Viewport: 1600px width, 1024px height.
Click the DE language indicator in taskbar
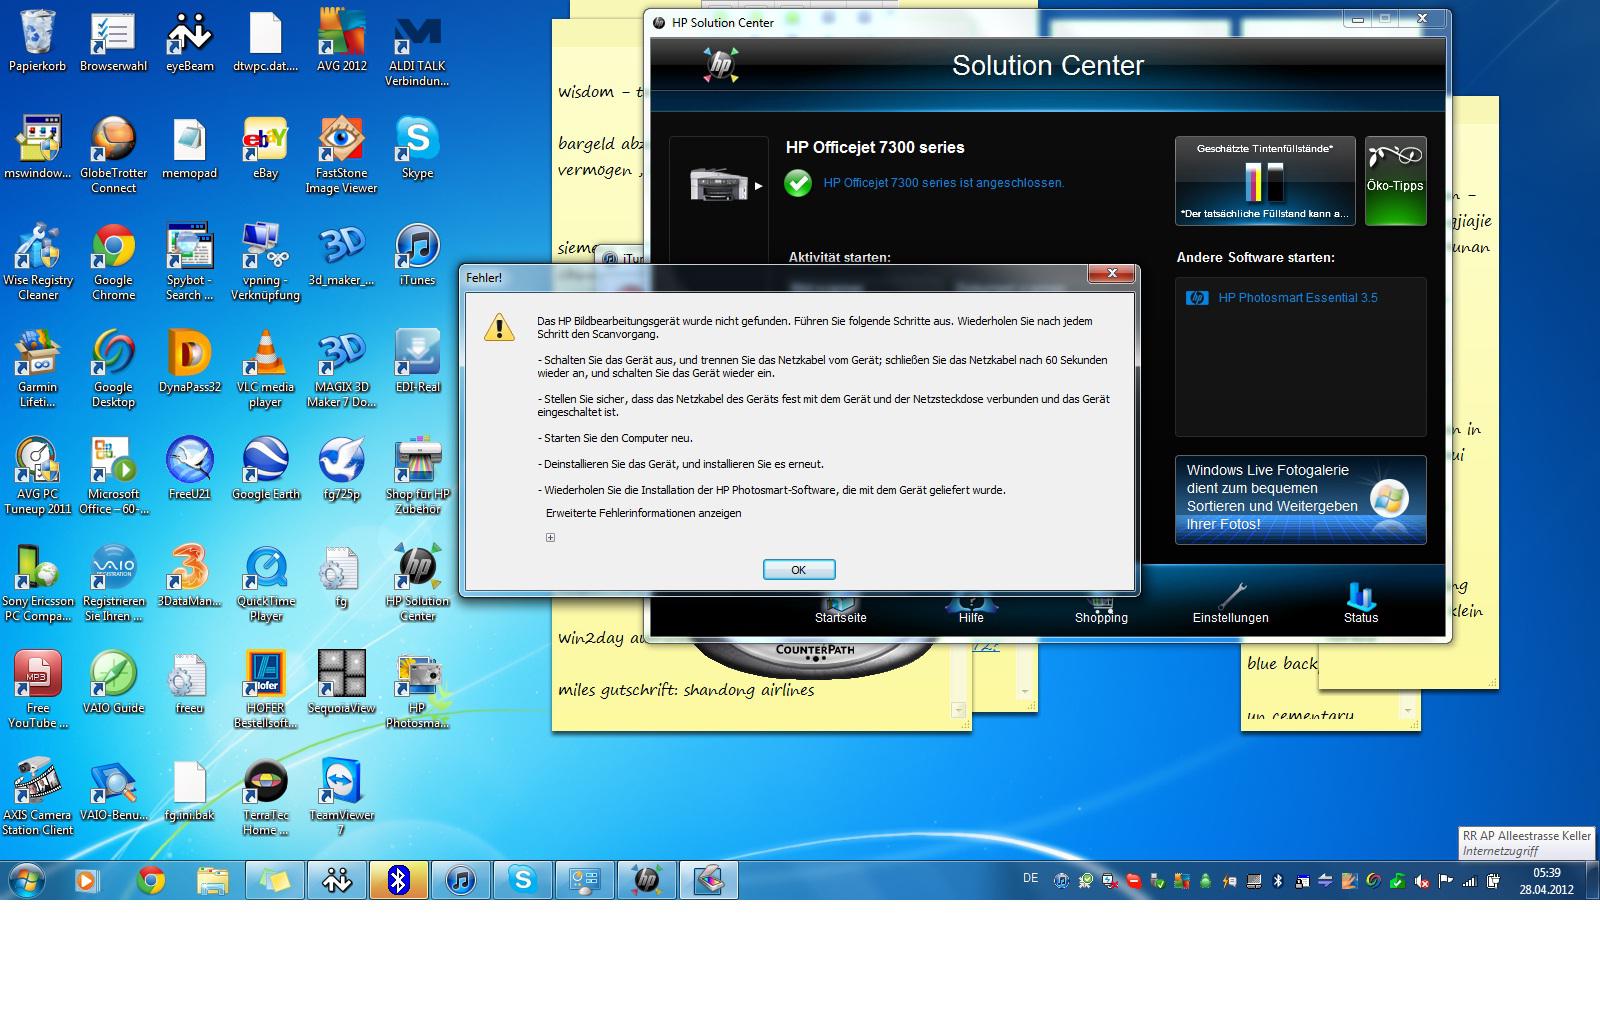1030,878
